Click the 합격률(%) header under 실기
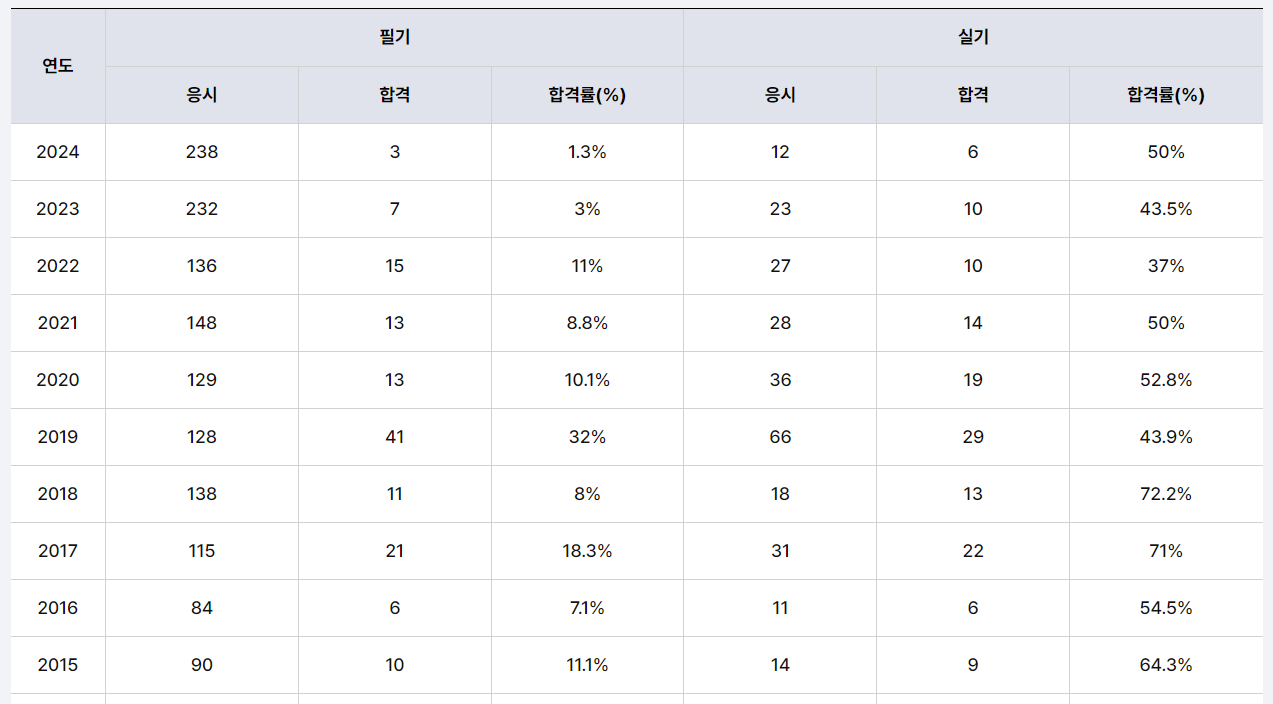This screenshot has height=704, width=1273. (1165, 95)
